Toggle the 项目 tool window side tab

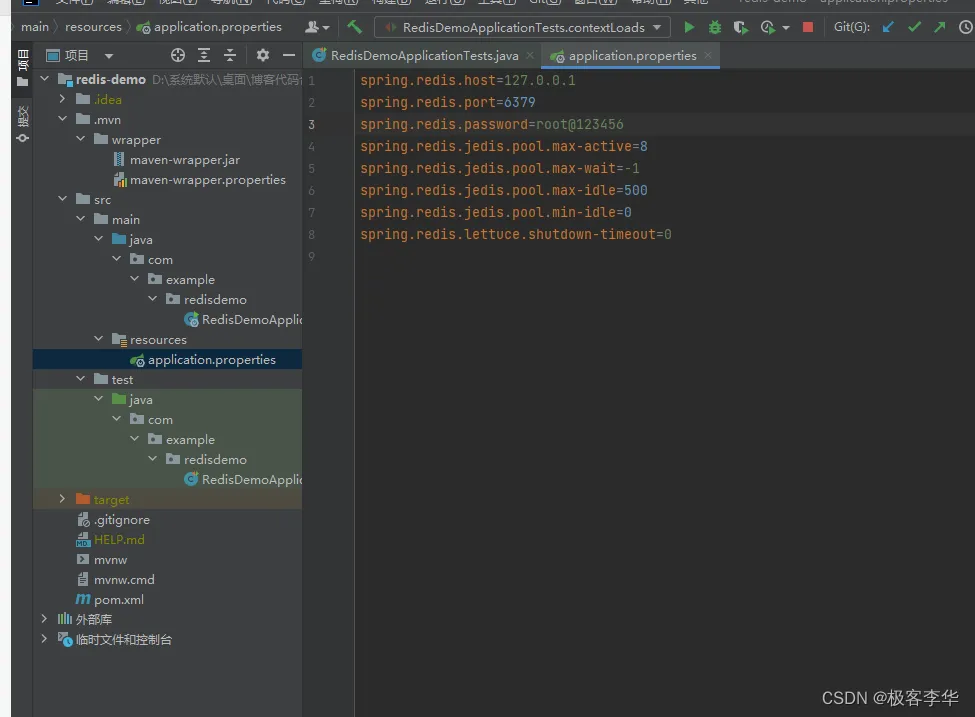22,67
